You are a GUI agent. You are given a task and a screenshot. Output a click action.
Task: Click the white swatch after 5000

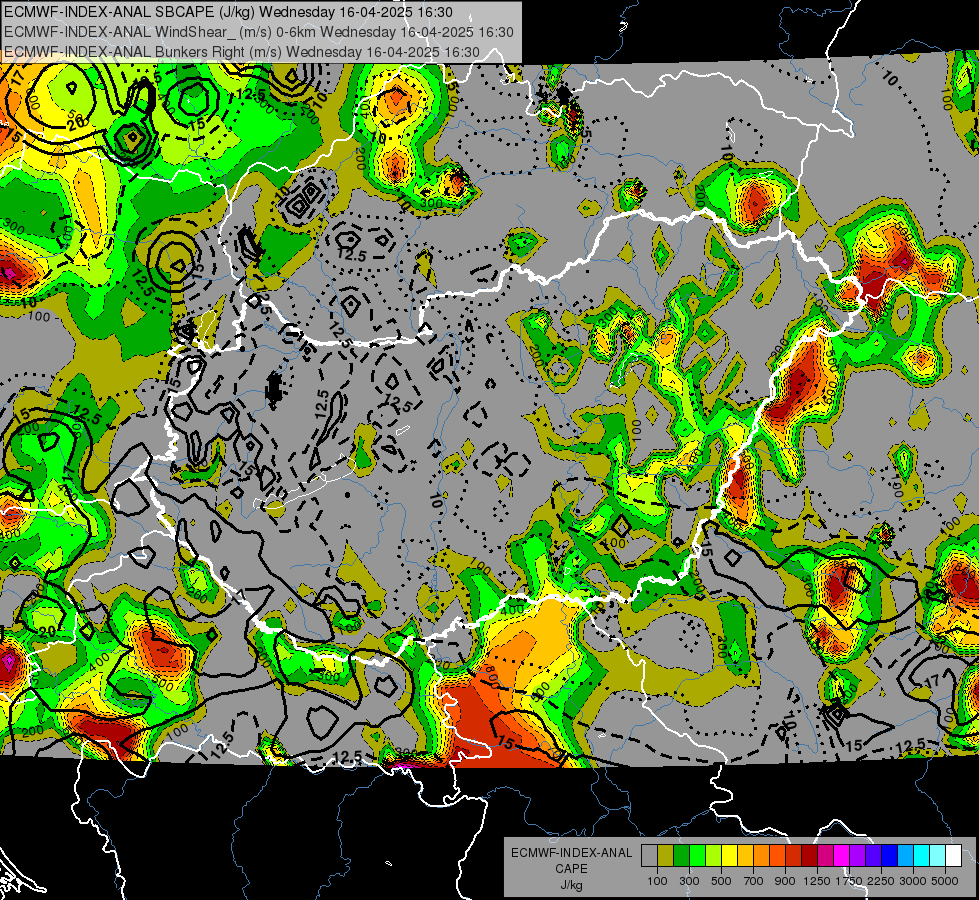pos(954,856)
